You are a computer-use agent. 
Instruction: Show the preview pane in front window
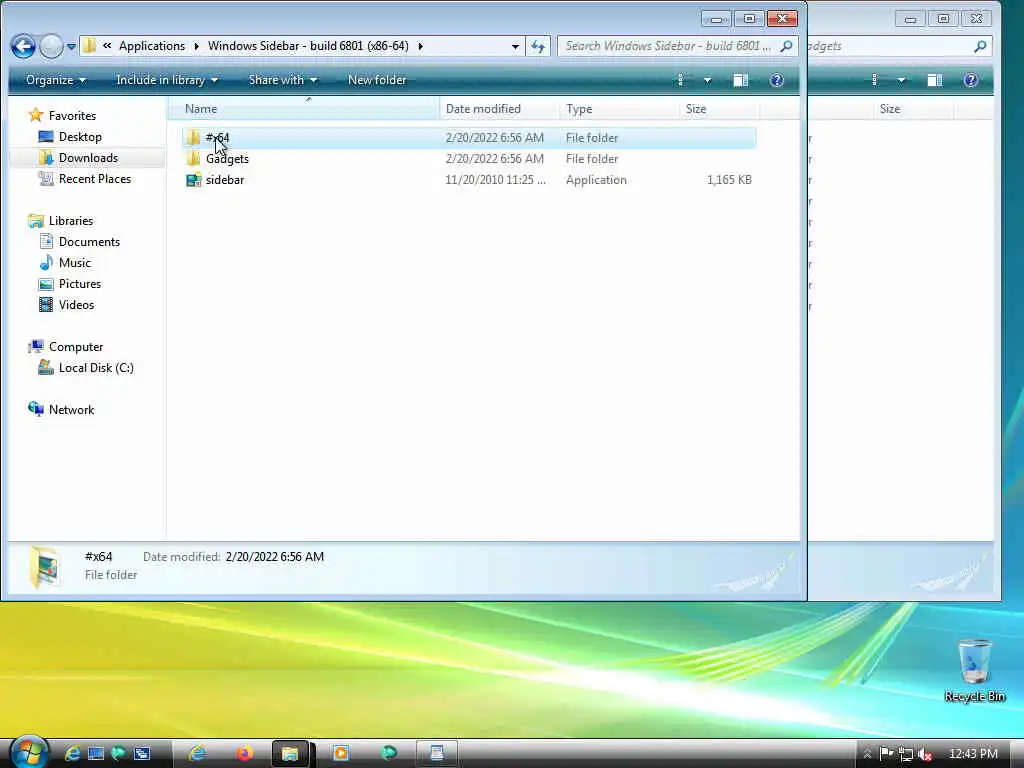(x=741, y=80)
